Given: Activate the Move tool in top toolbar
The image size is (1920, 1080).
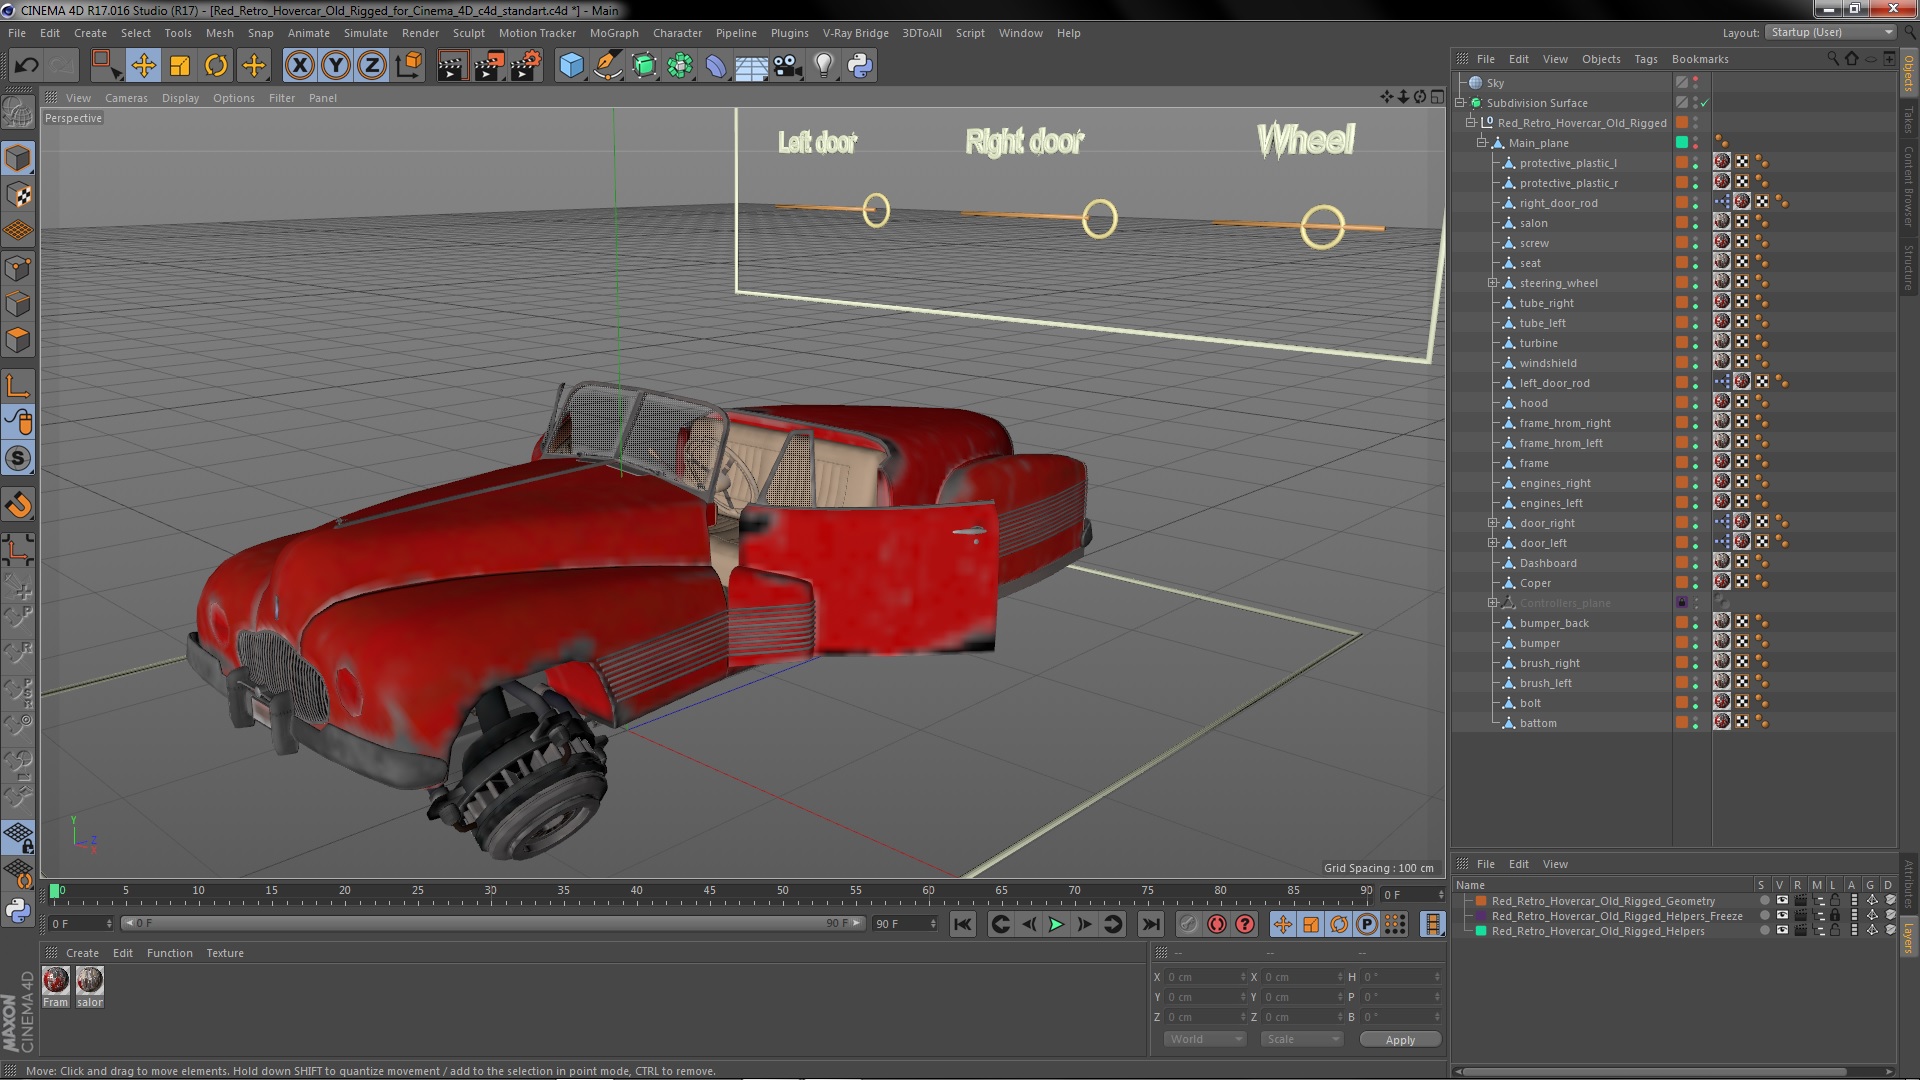Looking at the screenshot, I should point(143,66).
